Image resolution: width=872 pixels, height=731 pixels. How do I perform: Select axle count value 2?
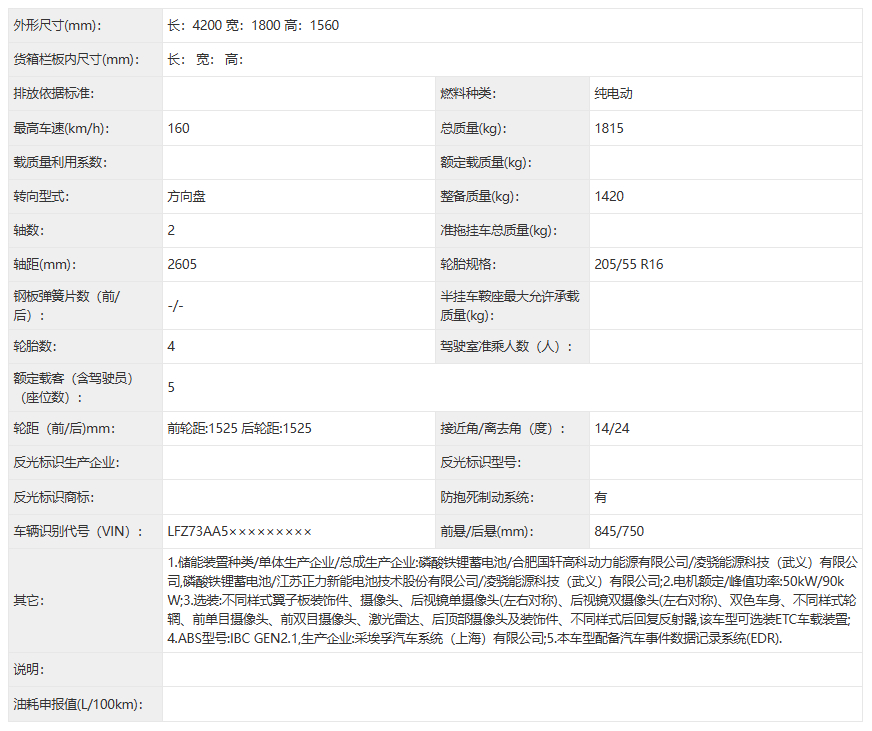coord(171,230)
